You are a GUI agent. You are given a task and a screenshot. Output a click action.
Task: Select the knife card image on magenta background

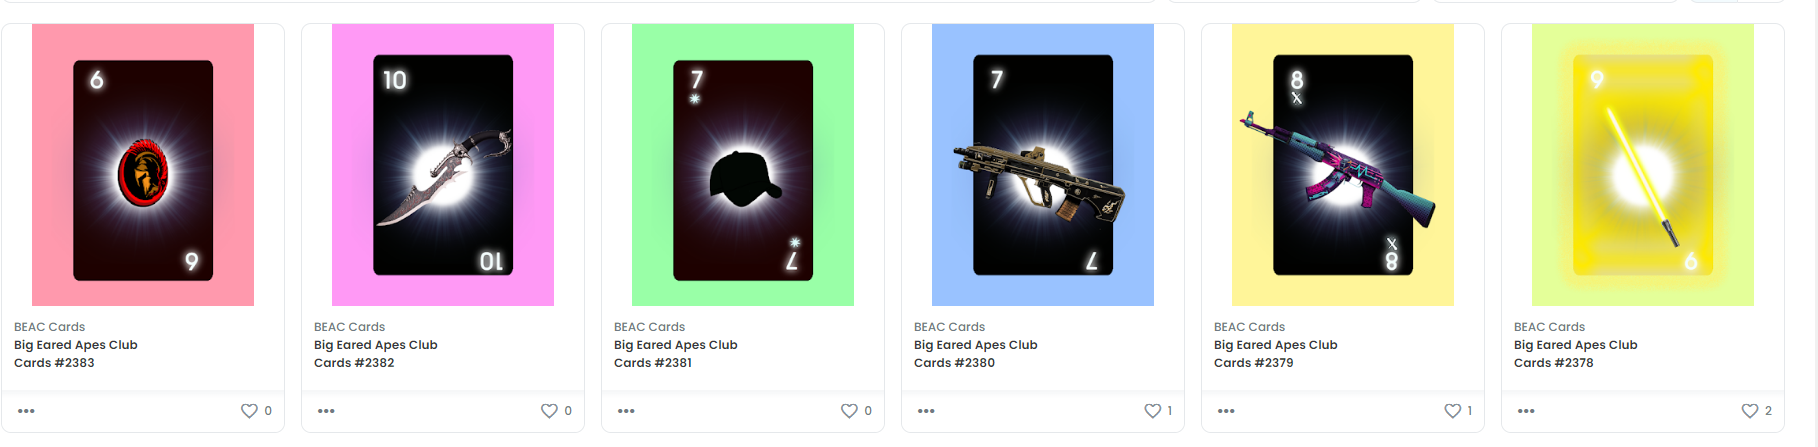point(443,165)
